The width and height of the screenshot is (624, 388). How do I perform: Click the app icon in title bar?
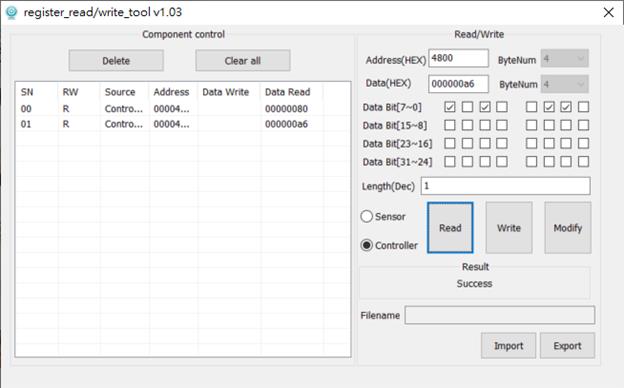pos(12,13)
